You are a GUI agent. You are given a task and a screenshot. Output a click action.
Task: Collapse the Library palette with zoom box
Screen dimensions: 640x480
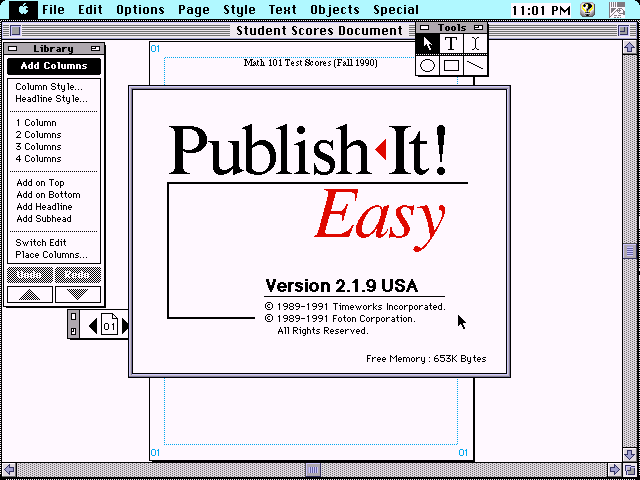[x=96, y=49]
